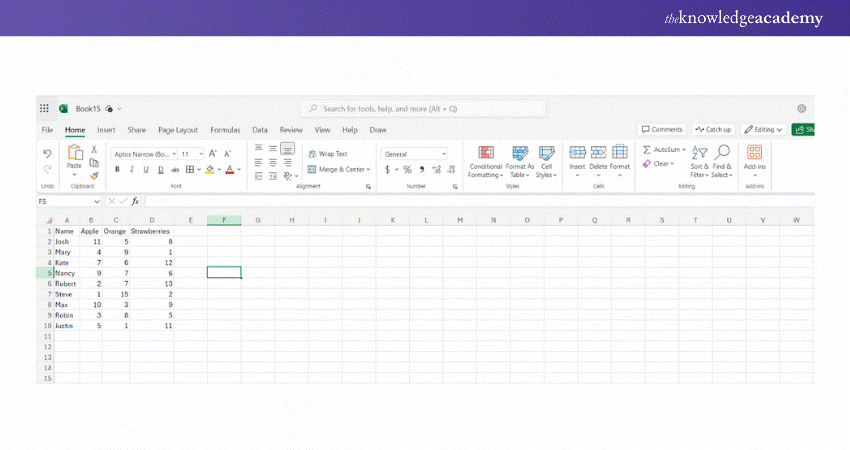The image size is (850, 450).
Task: Click the red font color button
Action: click(229, 170)
